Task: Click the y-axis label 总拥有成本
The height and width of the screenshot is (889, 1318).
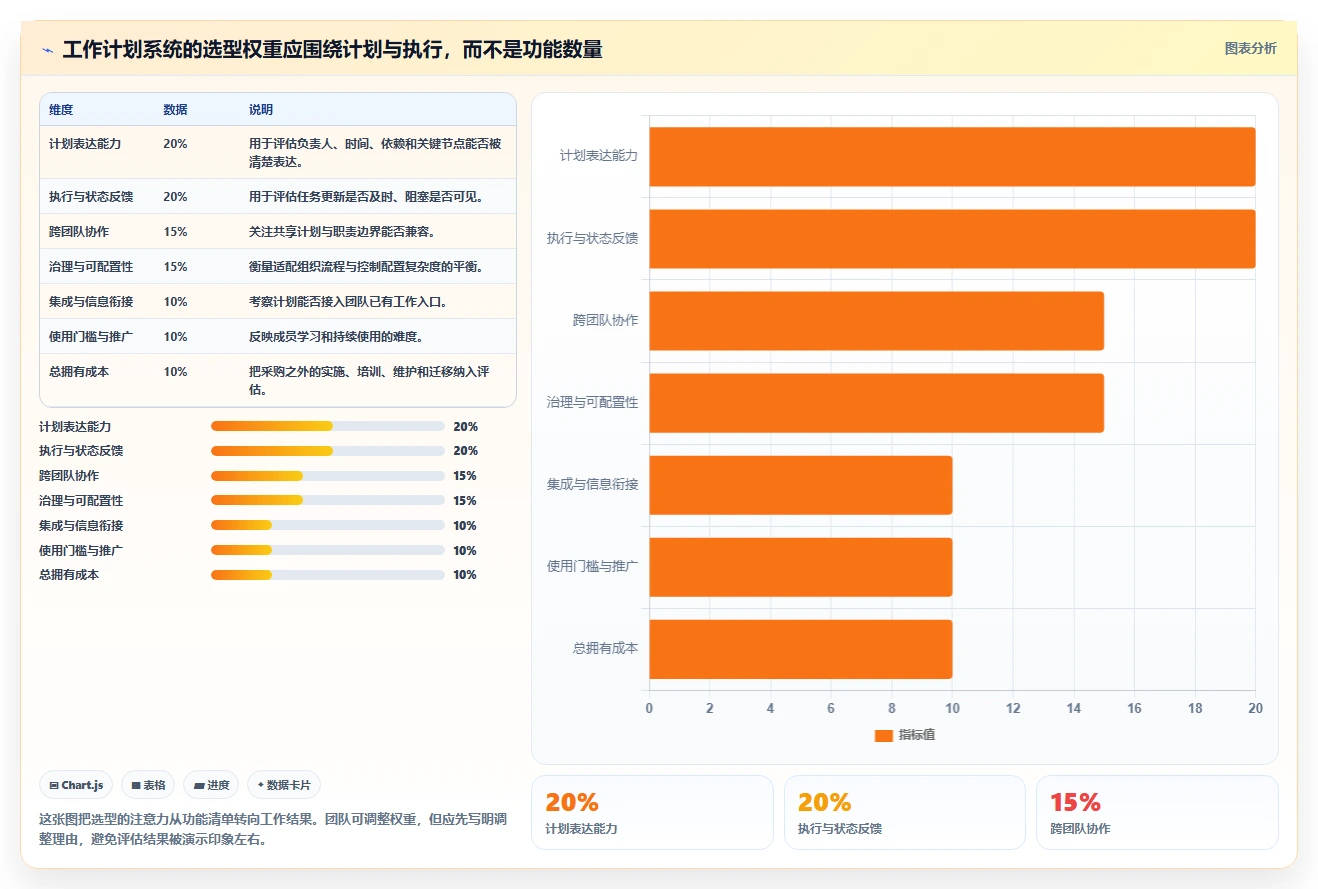Action: click(x=605, y=648)
